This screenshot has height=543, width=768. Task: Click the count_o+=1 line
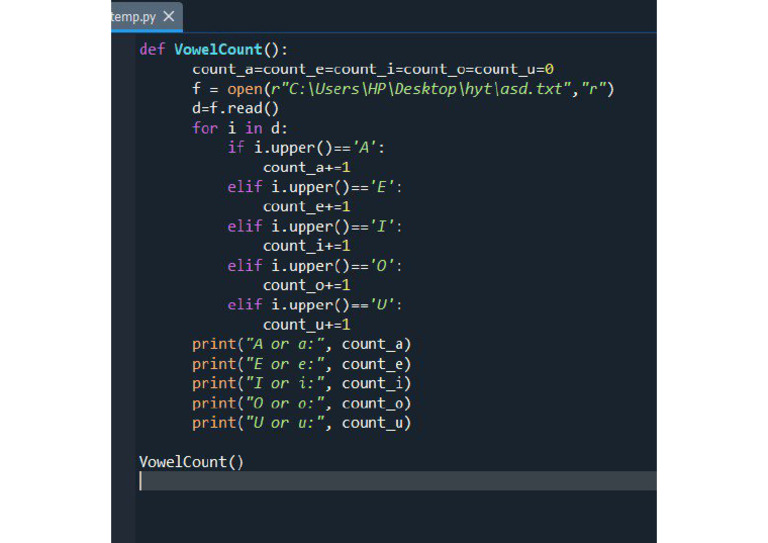point(307,285)
